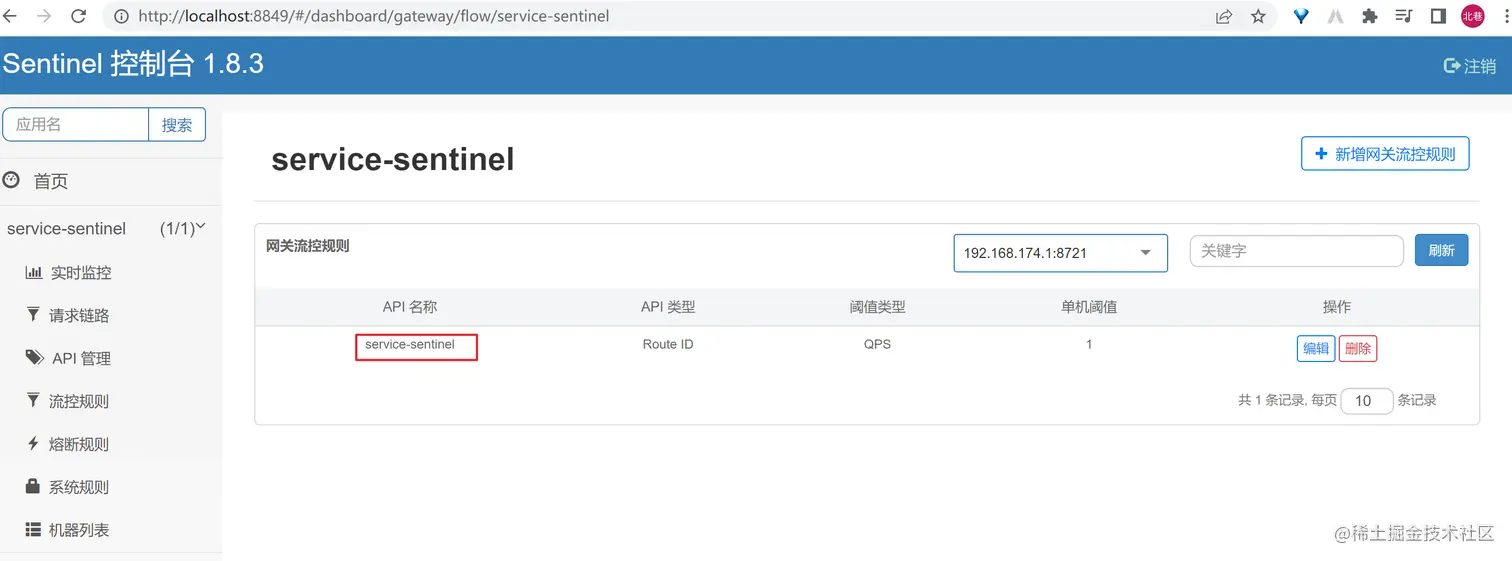Click the page size field showing 10
This screenshot has height=561, width=1512.
click(x=1367, y=401)
